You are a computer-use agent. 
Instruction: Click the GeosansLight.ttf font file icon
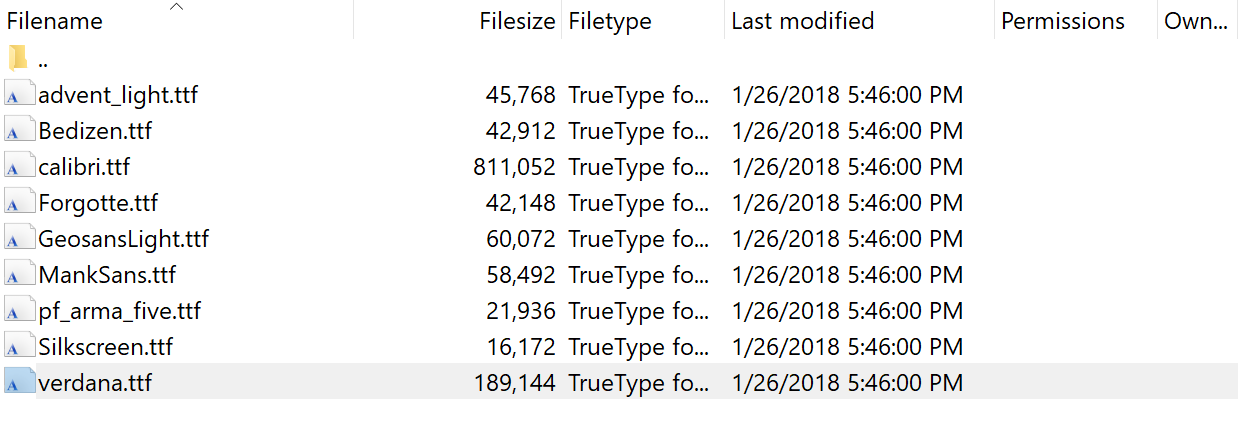18,240
